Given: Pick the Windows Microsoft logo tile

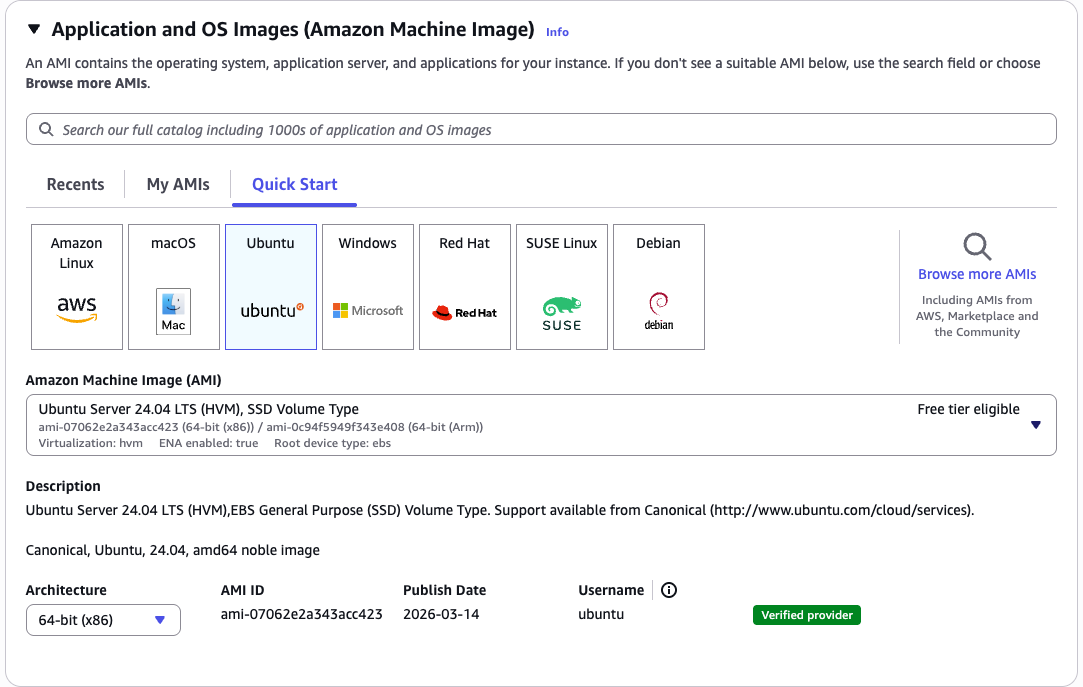Looking at the screenshot, I should click(x=368, y=287).
